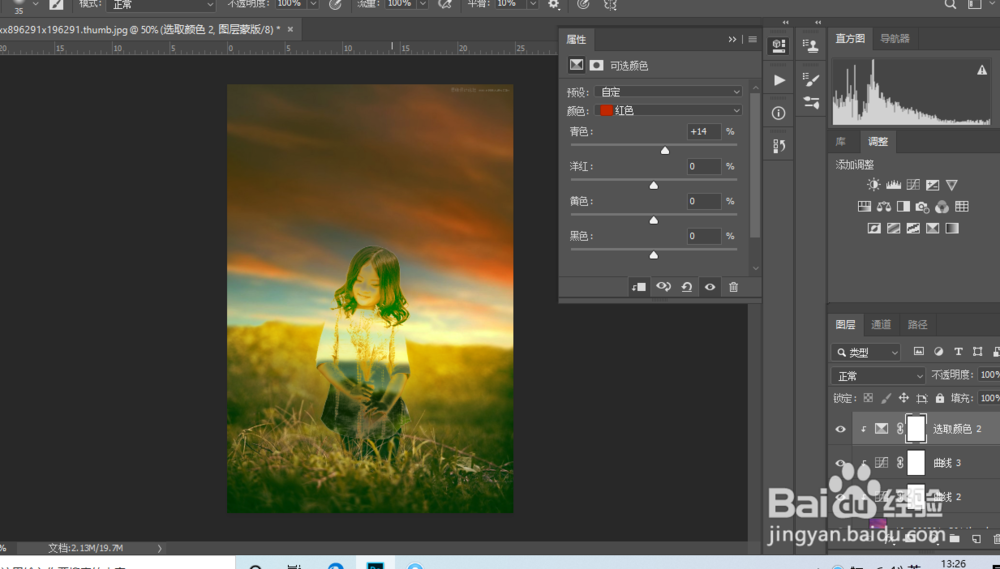Add an Exposure adjustment
Screen dimensions: 1000x569
click(932, 185)
